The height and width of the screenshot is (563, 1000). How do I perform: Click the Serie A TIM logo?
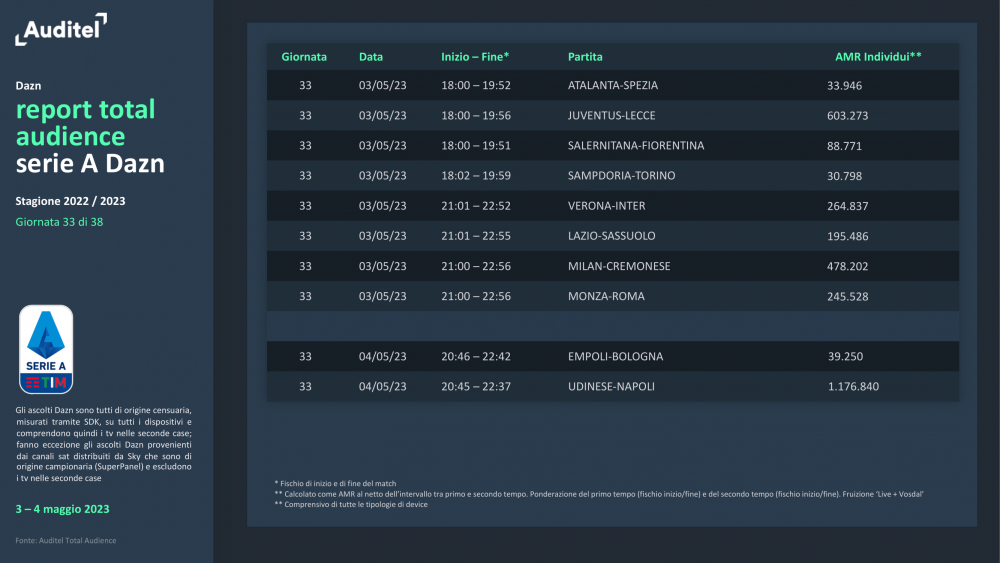pyautogui.click(x=46, y=349)
